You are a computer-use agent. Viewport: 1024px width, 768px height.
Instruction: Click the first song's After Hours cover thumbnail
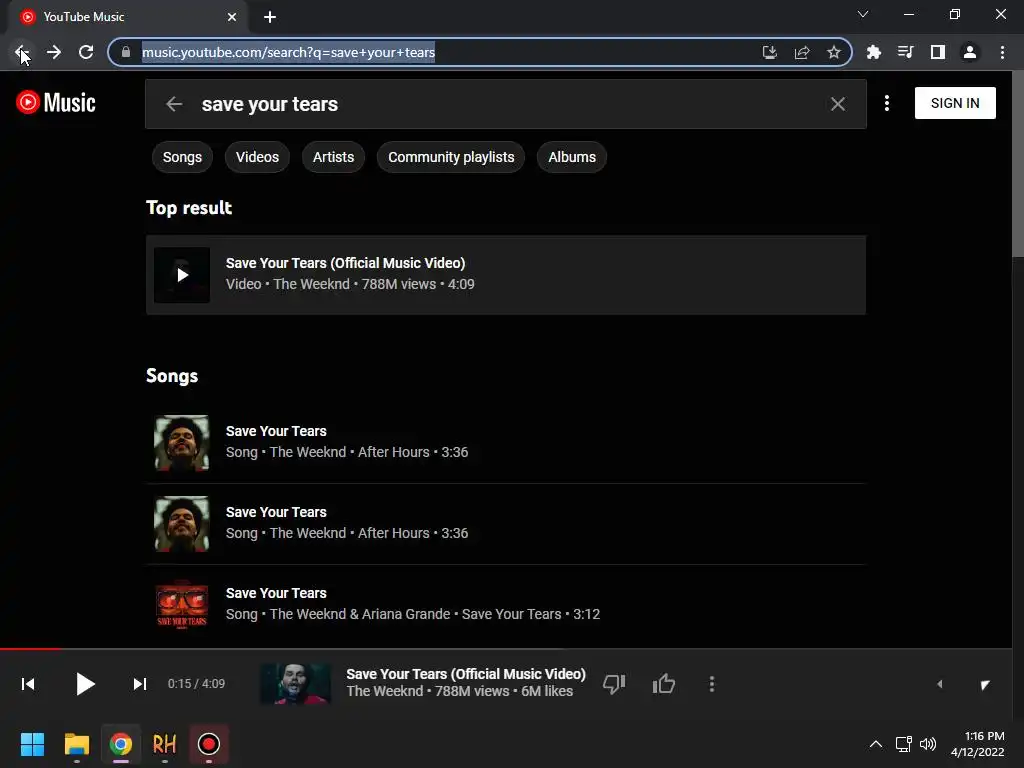(182, 442)
